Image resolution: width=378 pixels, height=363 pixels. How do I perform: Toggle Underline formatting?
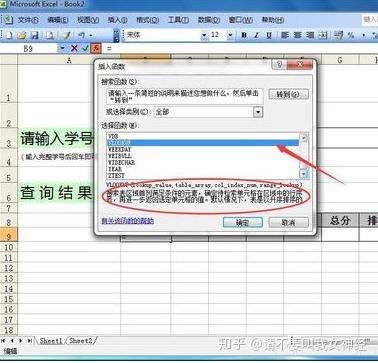click(x=269, y=35)
